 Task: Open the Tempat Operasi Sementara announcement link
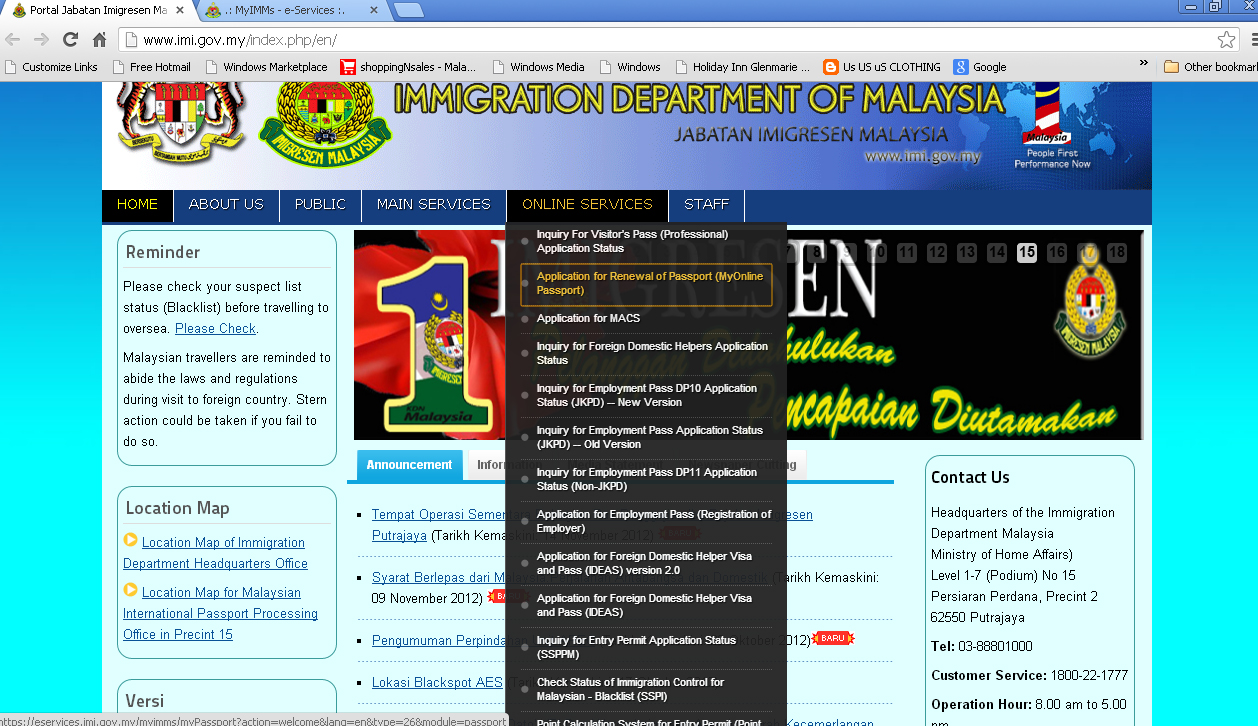438,515
